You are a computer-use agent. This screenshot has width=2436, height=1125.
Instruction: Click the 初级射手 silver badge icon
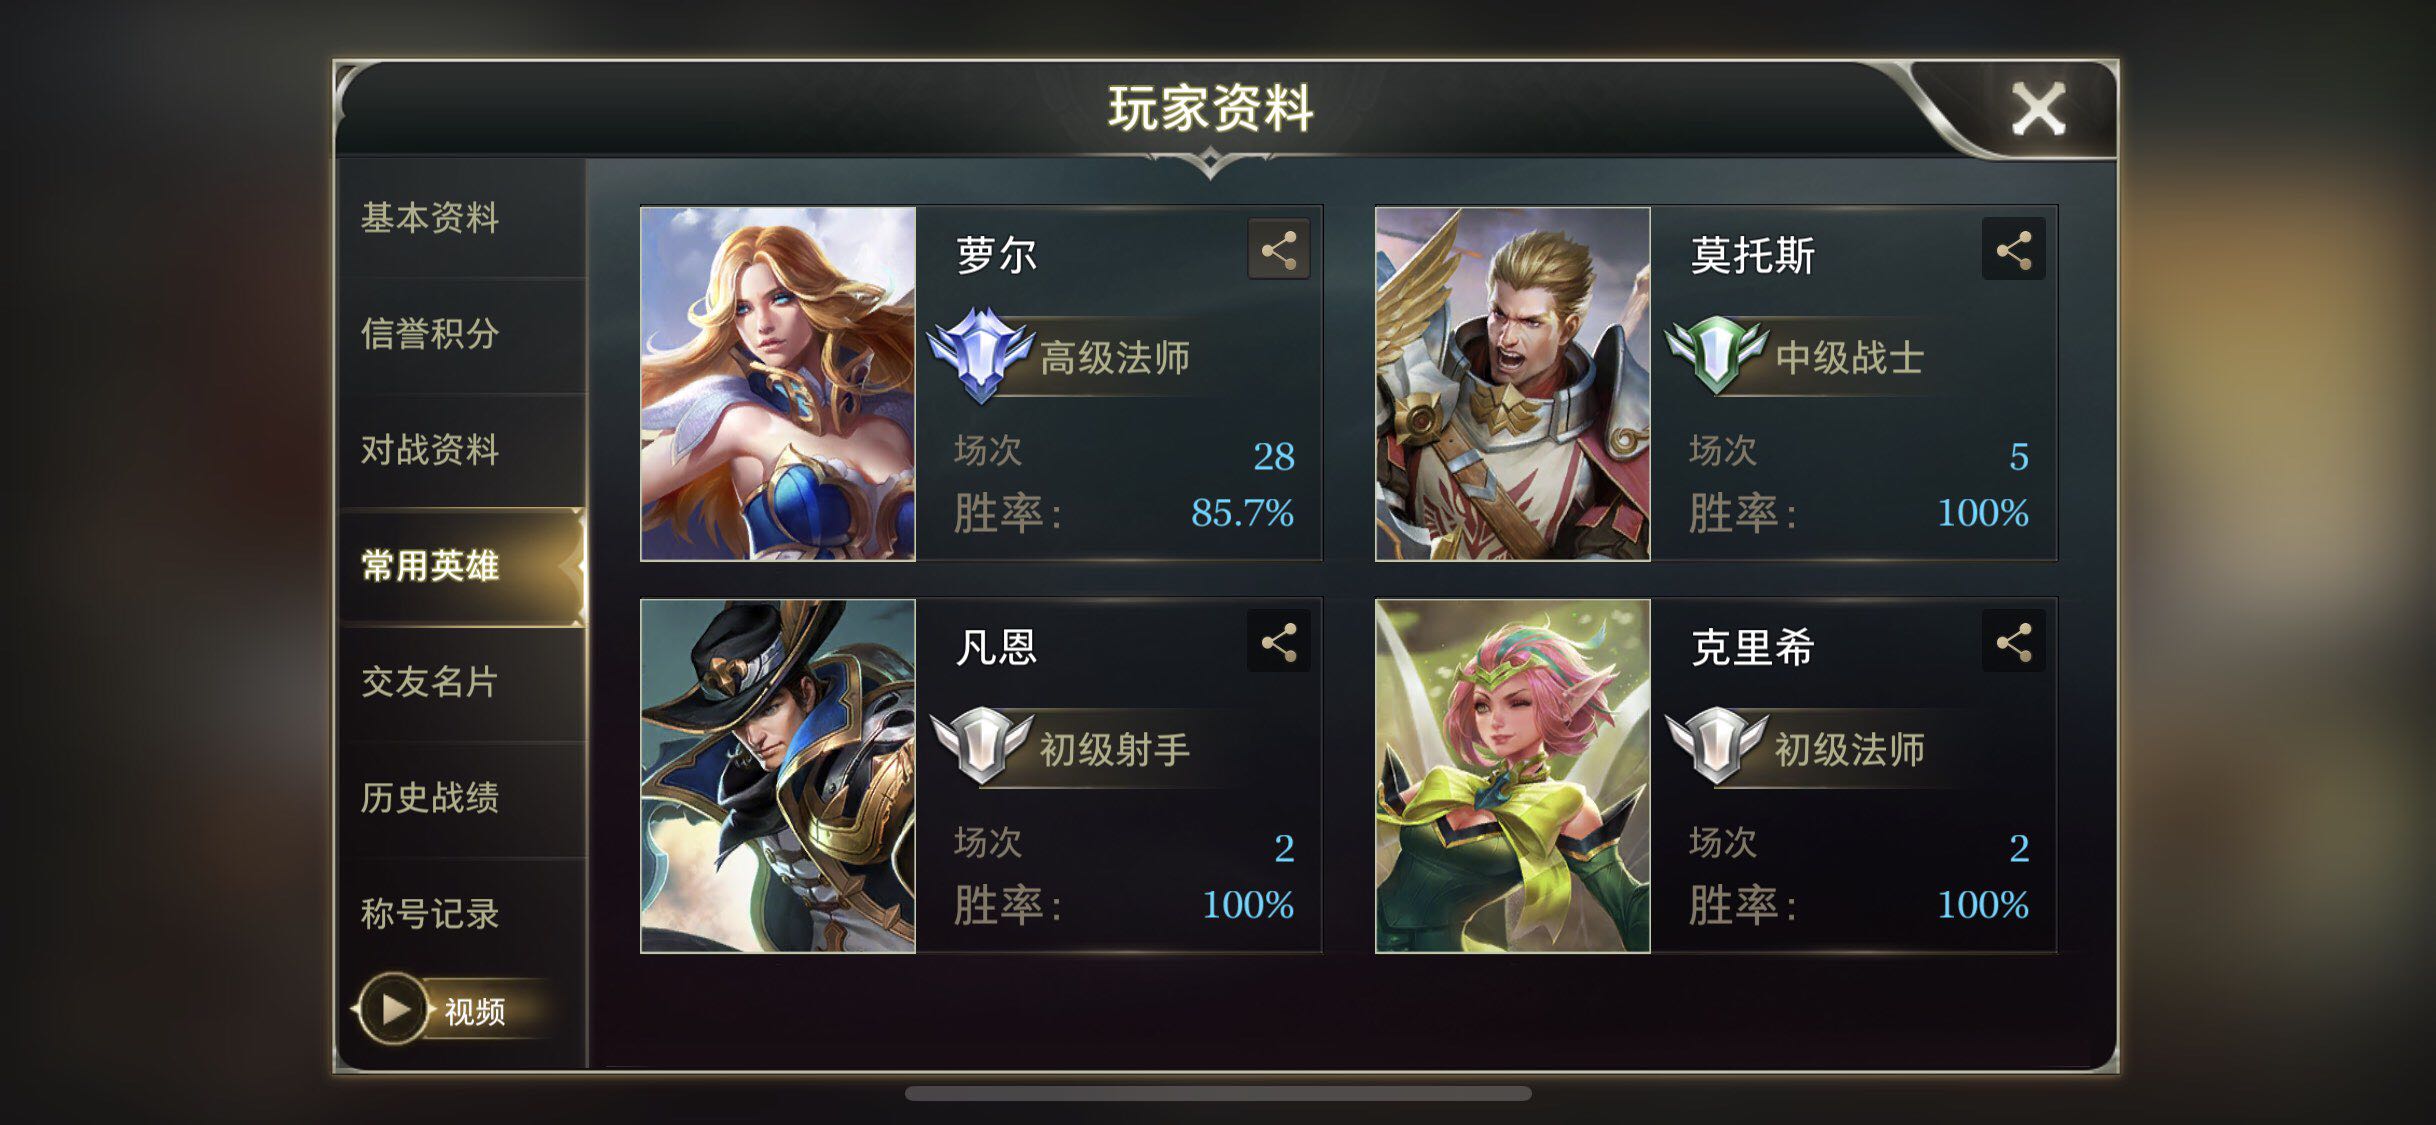981,746
